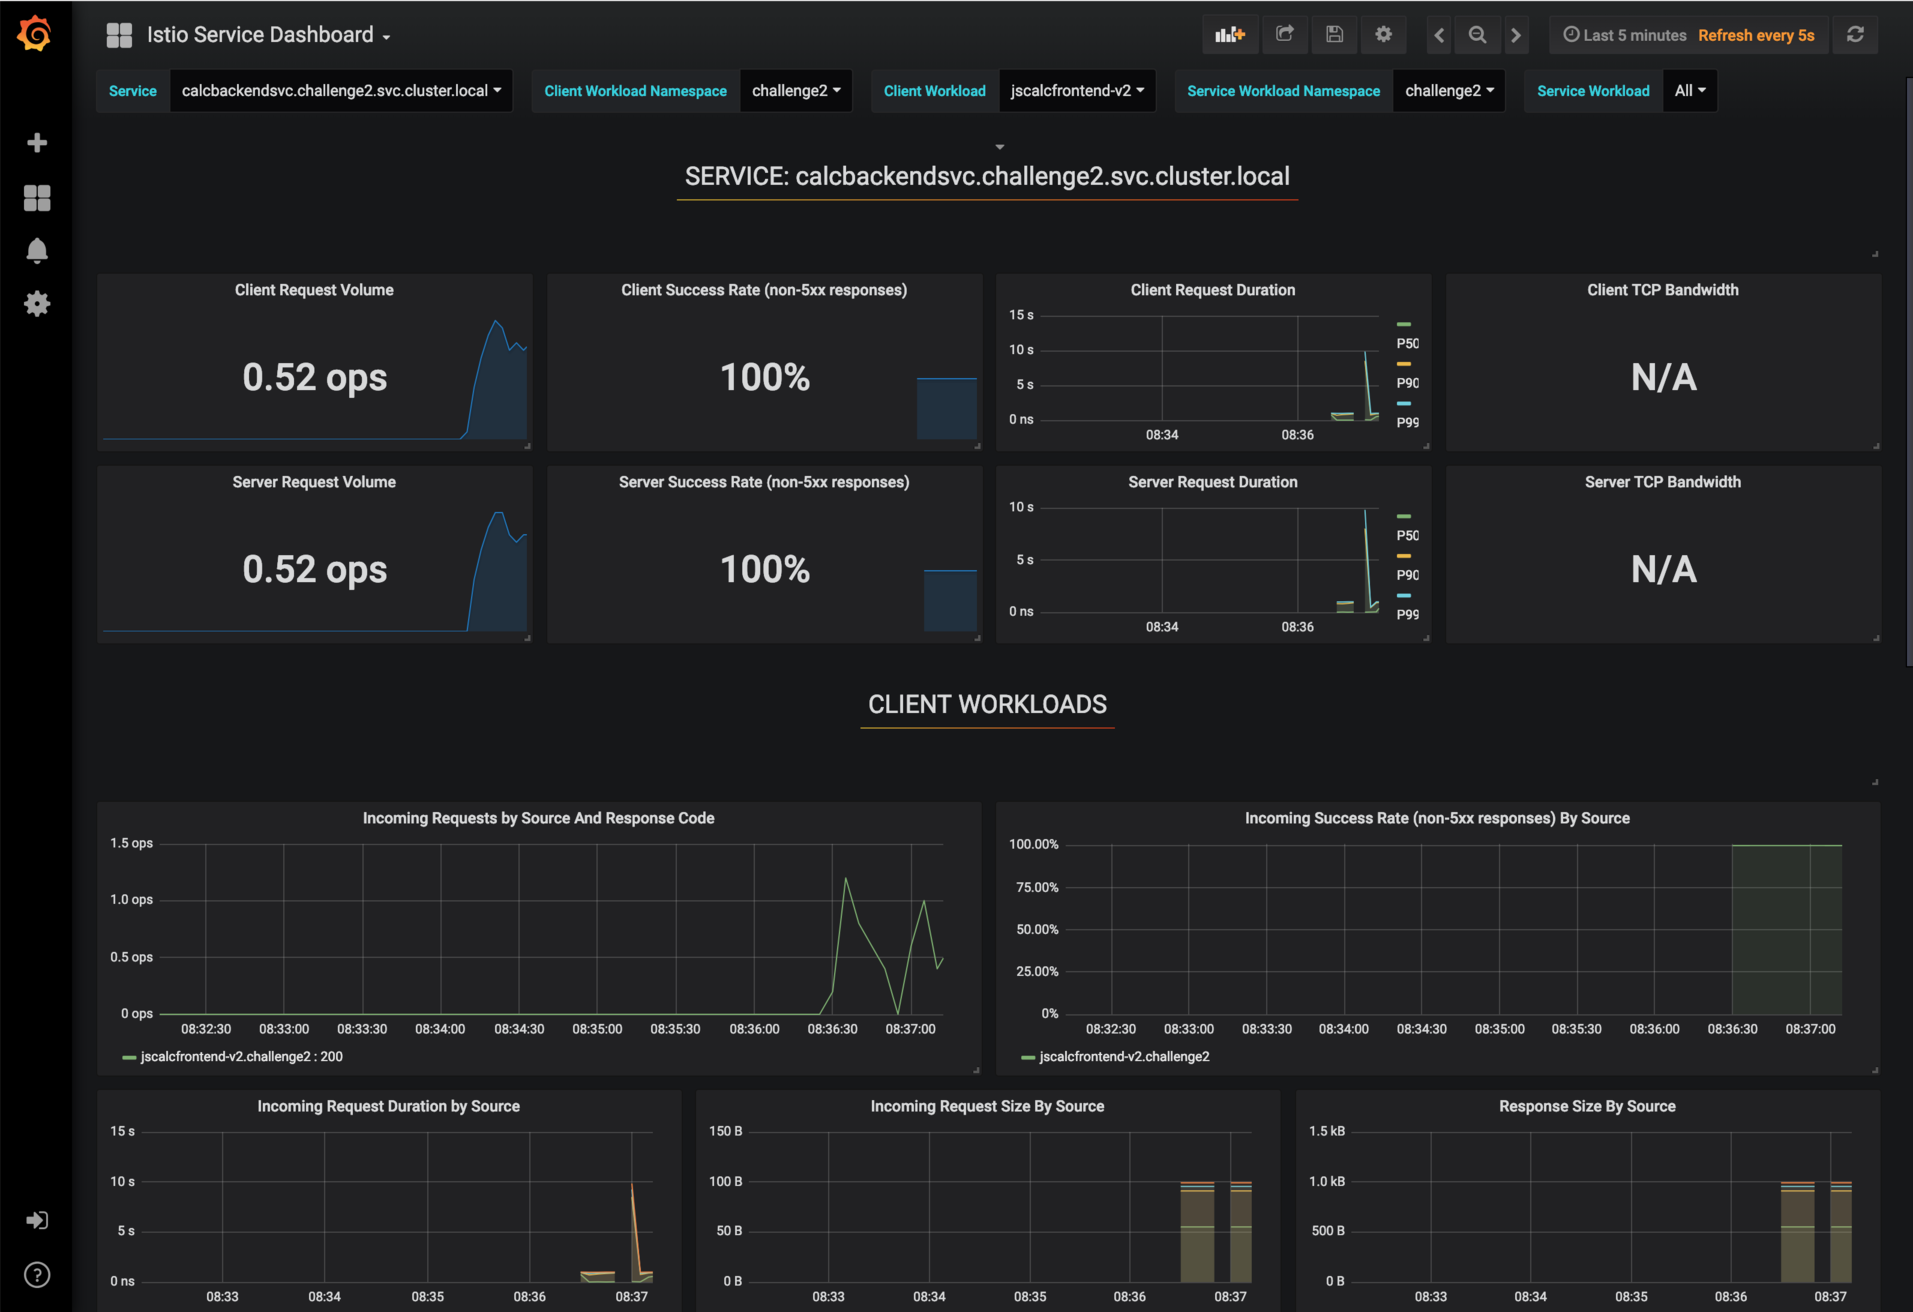
Task: Open Incoming Success Rate By Source panel menu
Action: click(1437, 818)
